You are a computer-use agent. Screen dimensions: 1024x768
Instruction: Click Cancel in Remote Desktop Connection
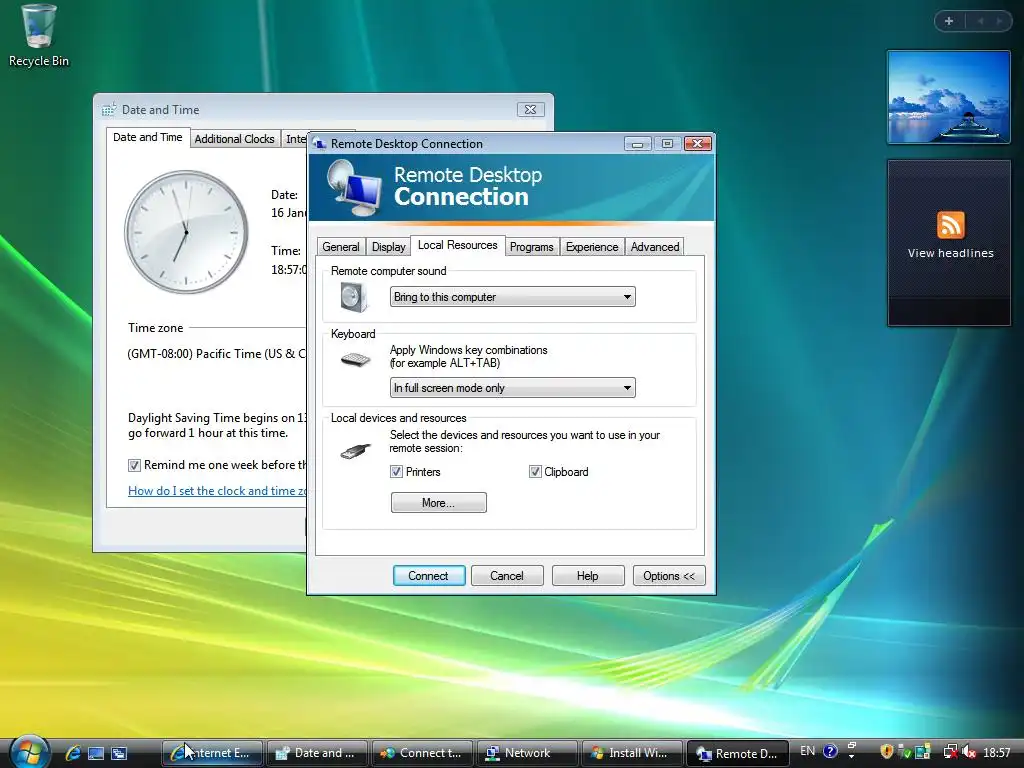(507, 575)
